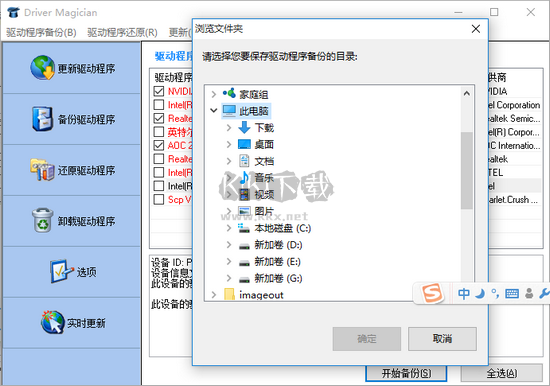Image resolution: width=550 pixels, height=386 pixels.
Task: Click the Pictures (图片) icon in tree
Action: (x=244, y=211)
